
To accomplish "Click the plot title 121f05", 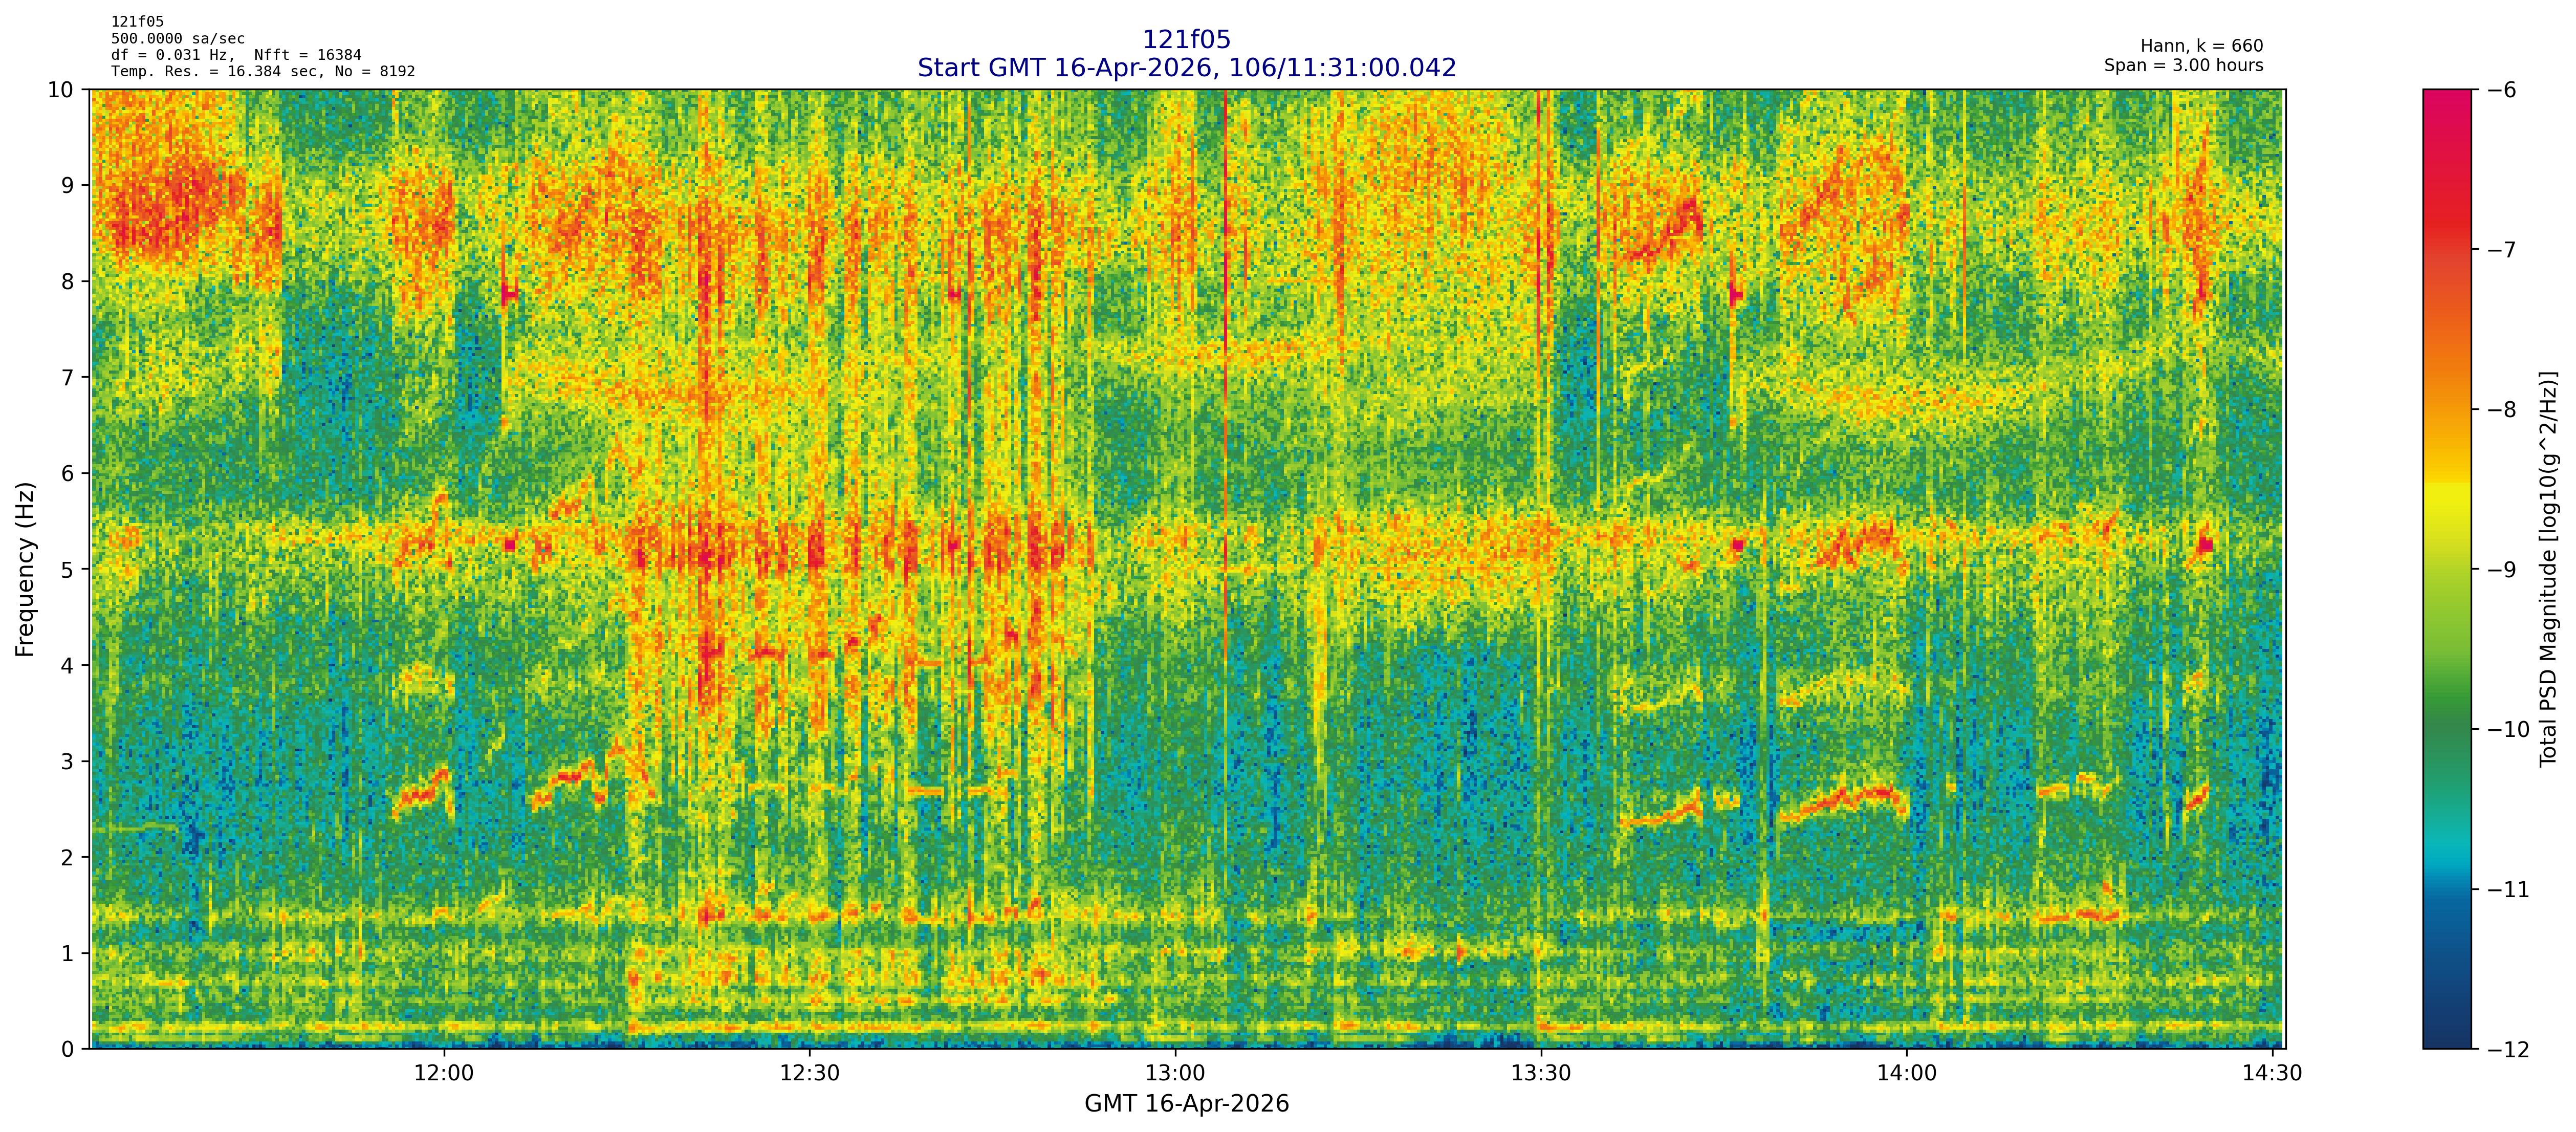I will click(x=1186, y=40).
